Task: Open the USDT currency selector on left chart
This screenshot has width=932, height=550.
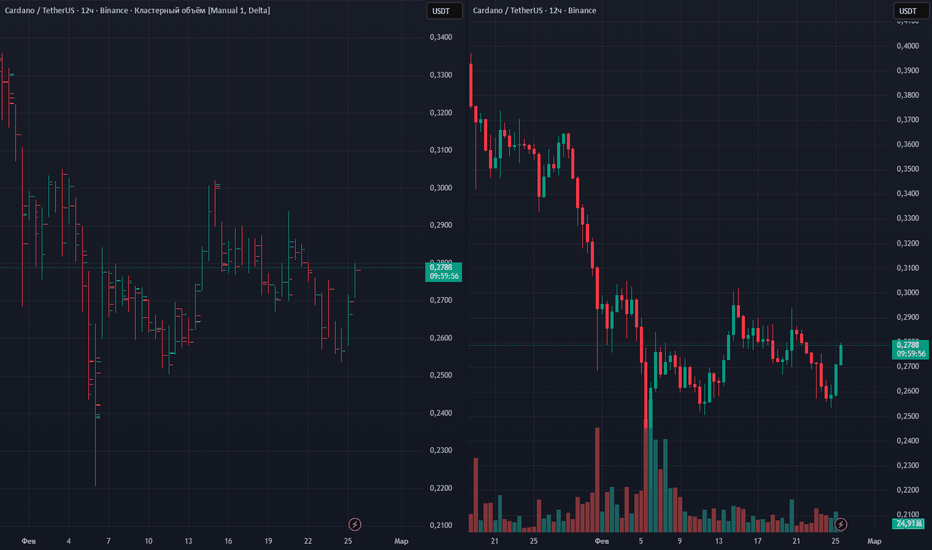Action: [442, 11]
